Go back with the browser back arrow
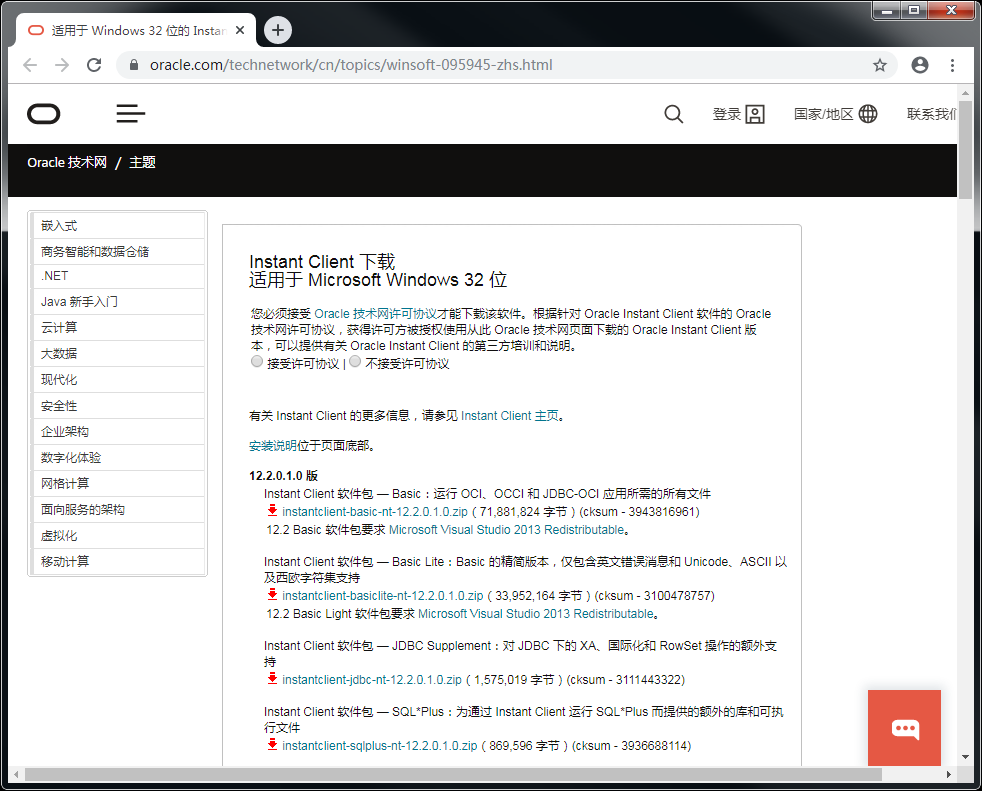This screenshot has height=791, width=982. [29, 65]
